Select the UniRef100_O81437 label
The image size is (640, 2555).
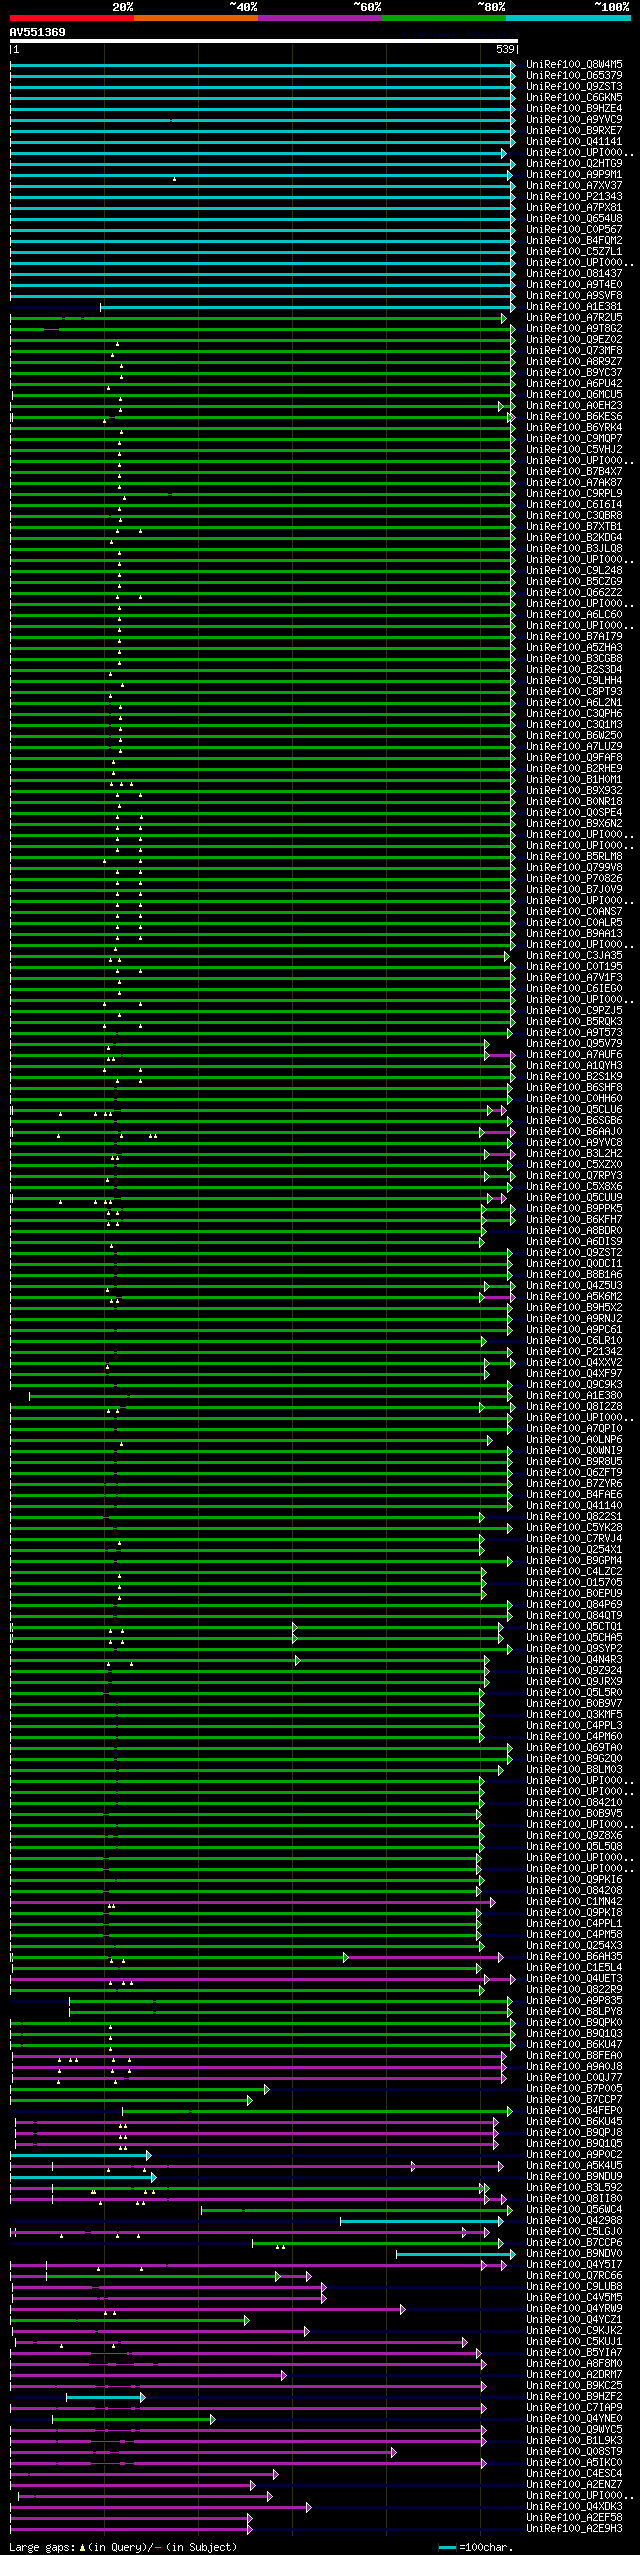(x=574, y=274)
